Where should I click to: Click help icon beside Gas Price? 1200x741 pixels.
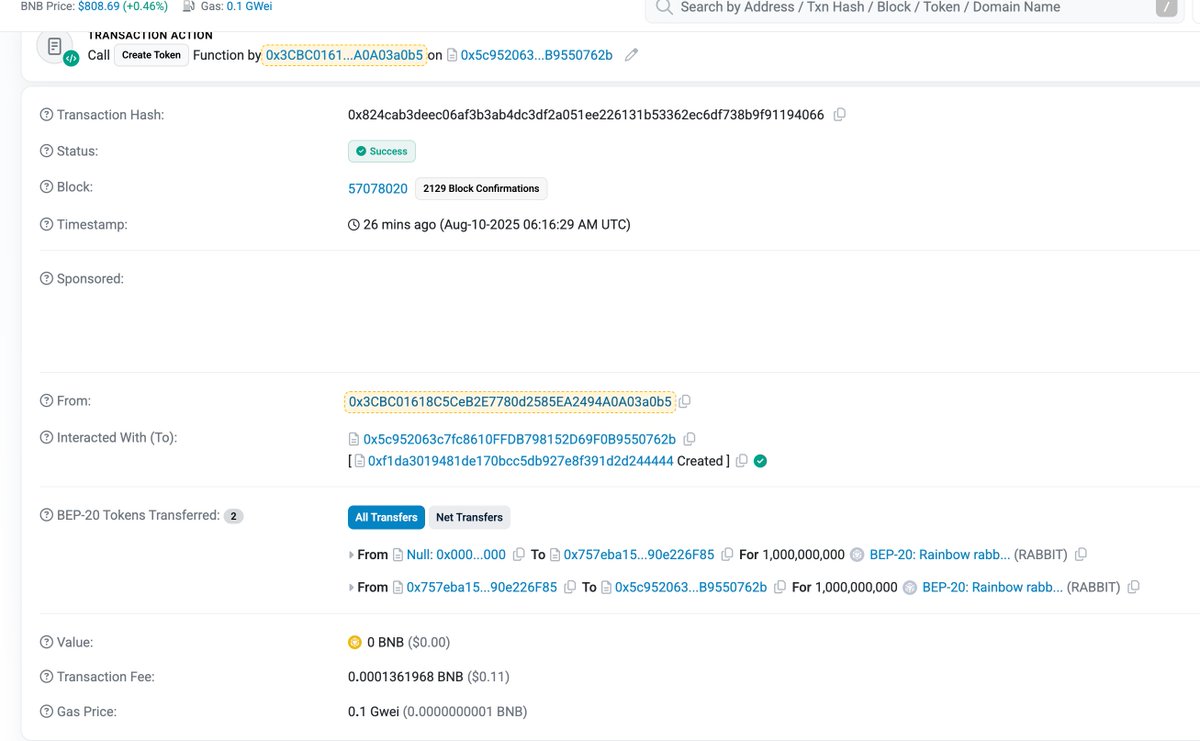pos(46,712)
